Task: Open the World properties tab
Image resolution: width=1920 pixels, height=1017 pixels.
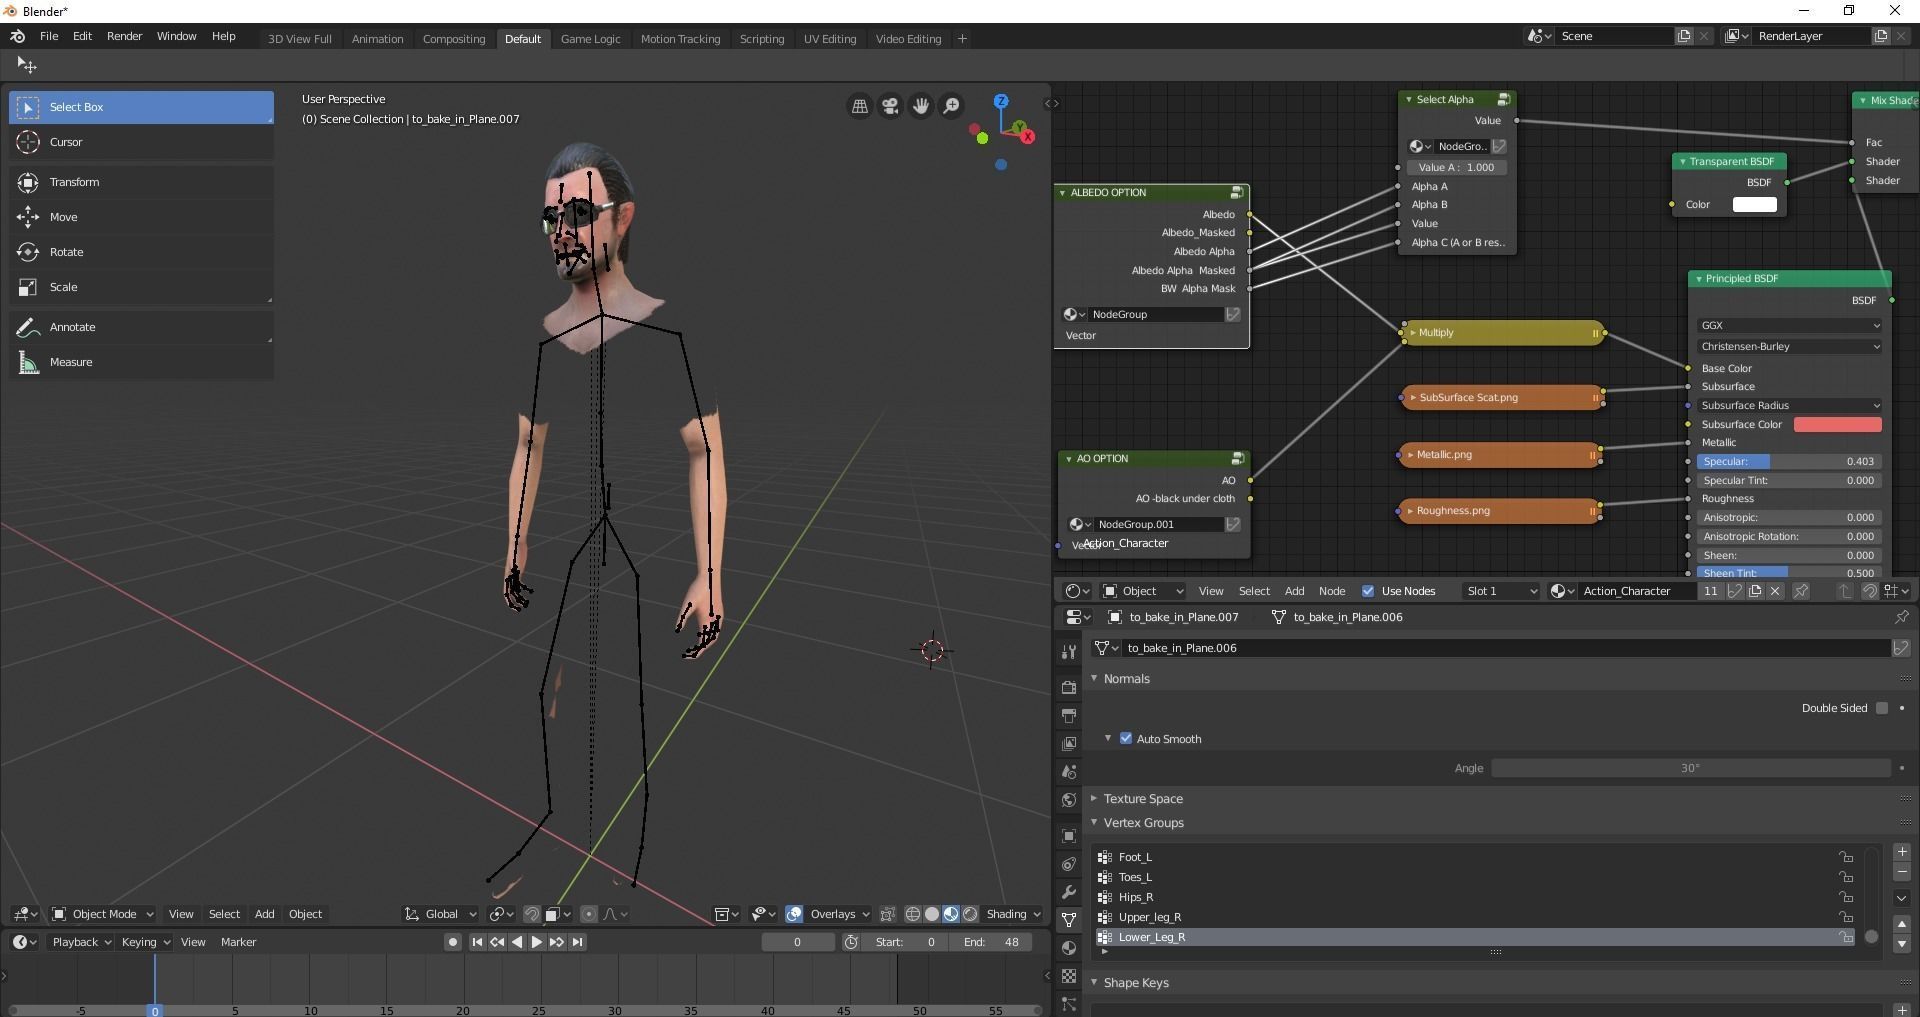Action: click(x=1069, y=800)
